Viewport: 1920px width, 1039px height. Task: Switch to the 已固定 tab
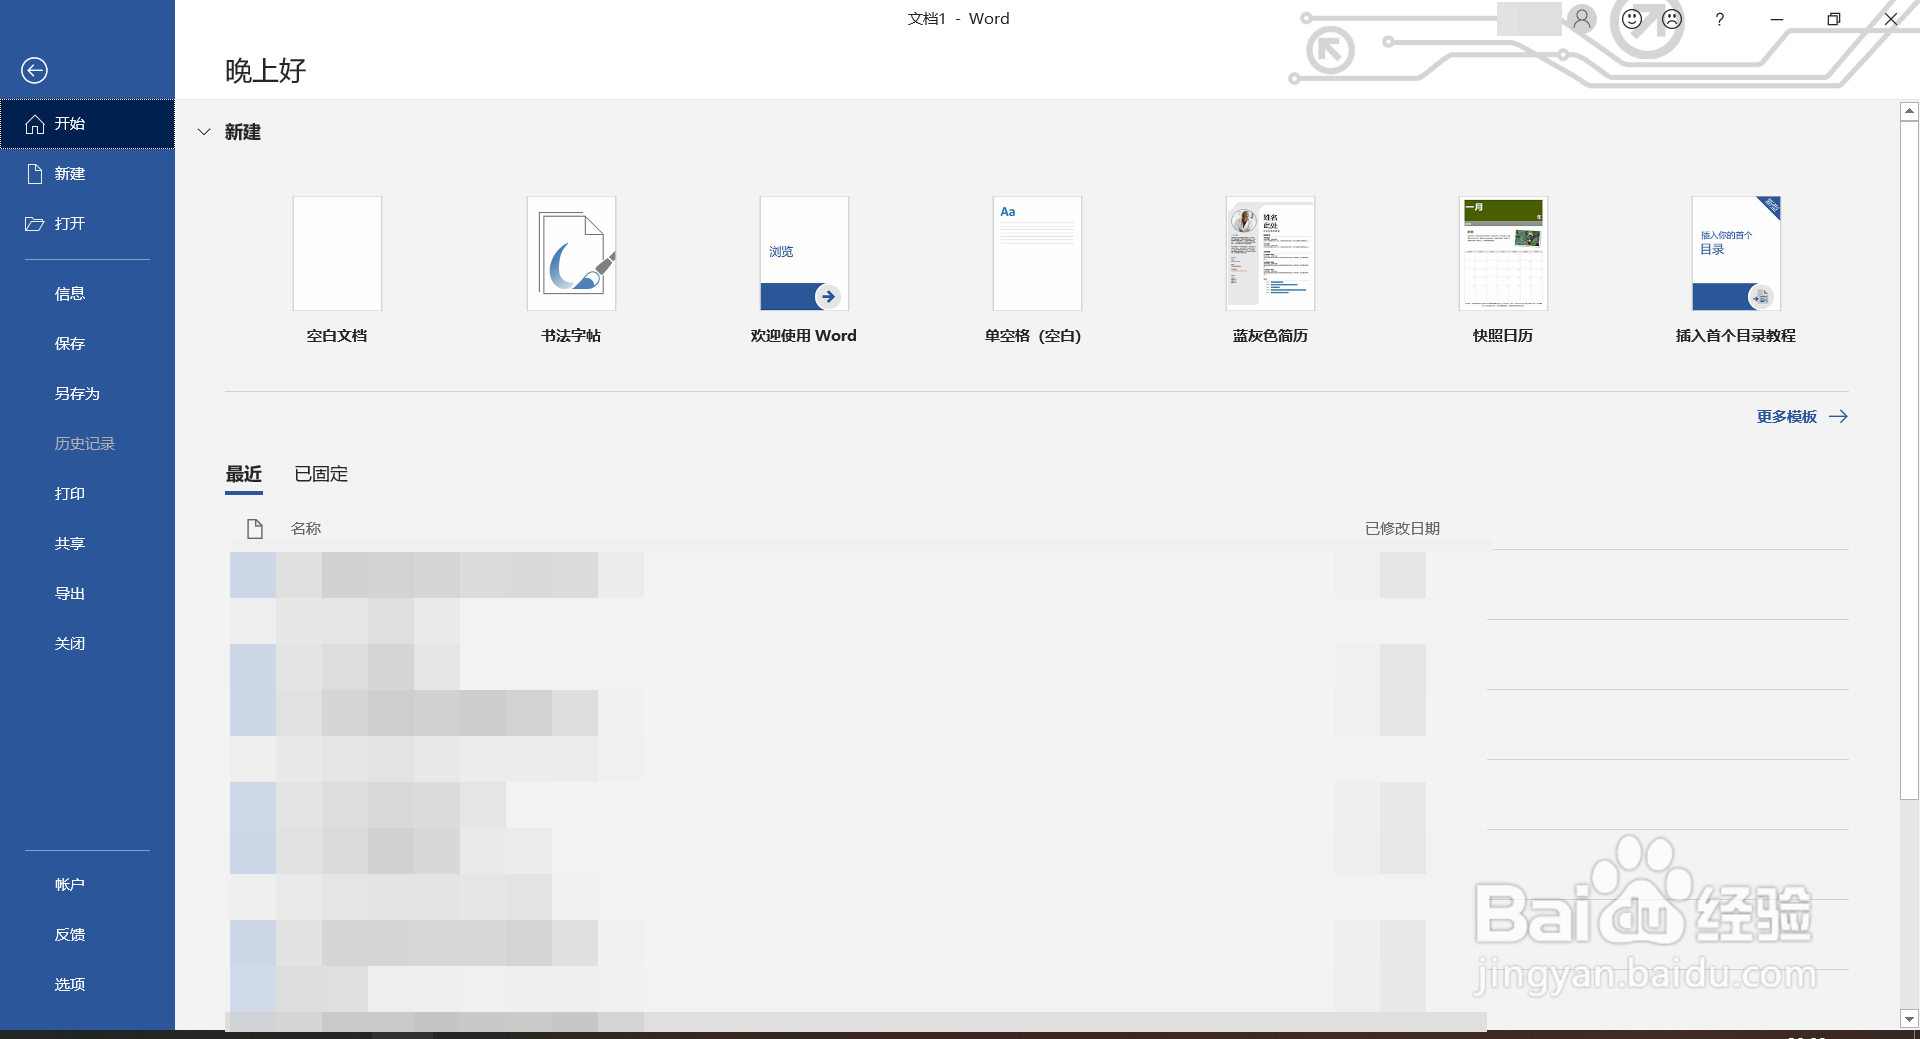click(x=319, y=473)
